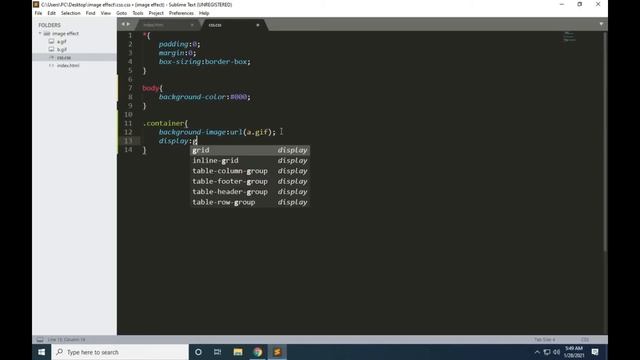640x360 pixels.
Task: Click the background-color property text
Action: pyautogui.click(x=192, y=97)
